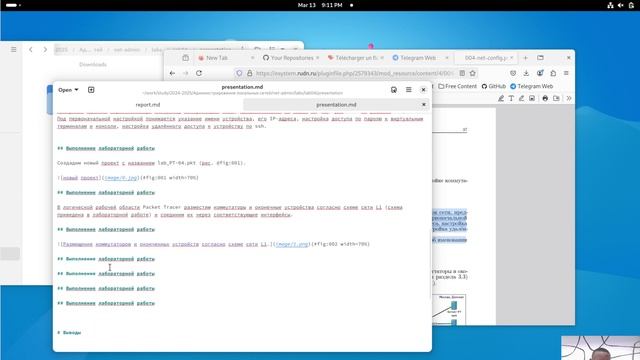The width and height of the screenshot is (640, 360).
Task: Click the Pocket icon in Firefox toolbar
Action: click(513, 73)
